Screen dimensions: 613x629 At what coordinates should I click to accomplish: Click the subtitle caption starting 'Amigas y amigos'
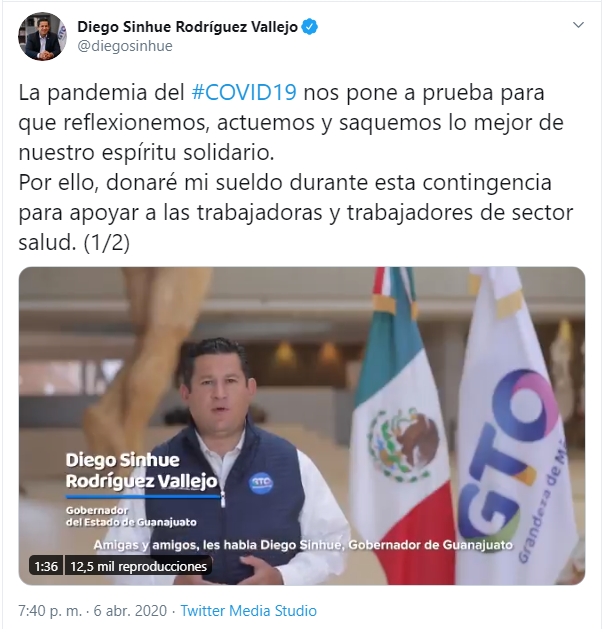(303, 545)
